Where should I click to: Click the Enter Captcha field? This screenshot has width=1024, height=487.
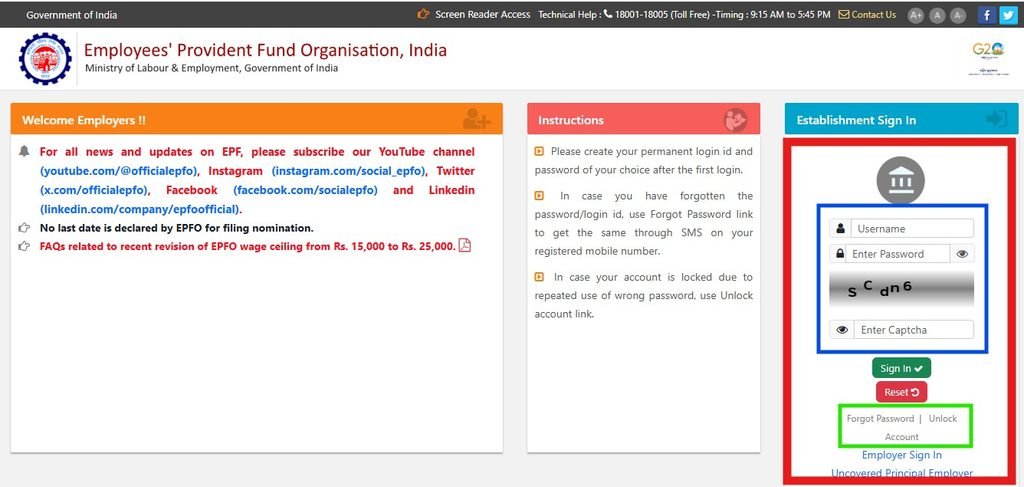point(914,330)
